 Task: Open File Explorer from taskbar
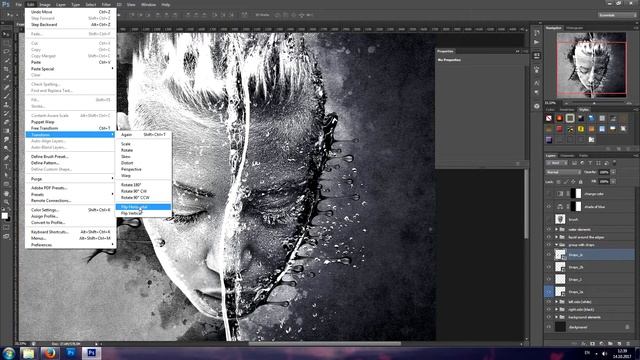click(x=28, y=353)
